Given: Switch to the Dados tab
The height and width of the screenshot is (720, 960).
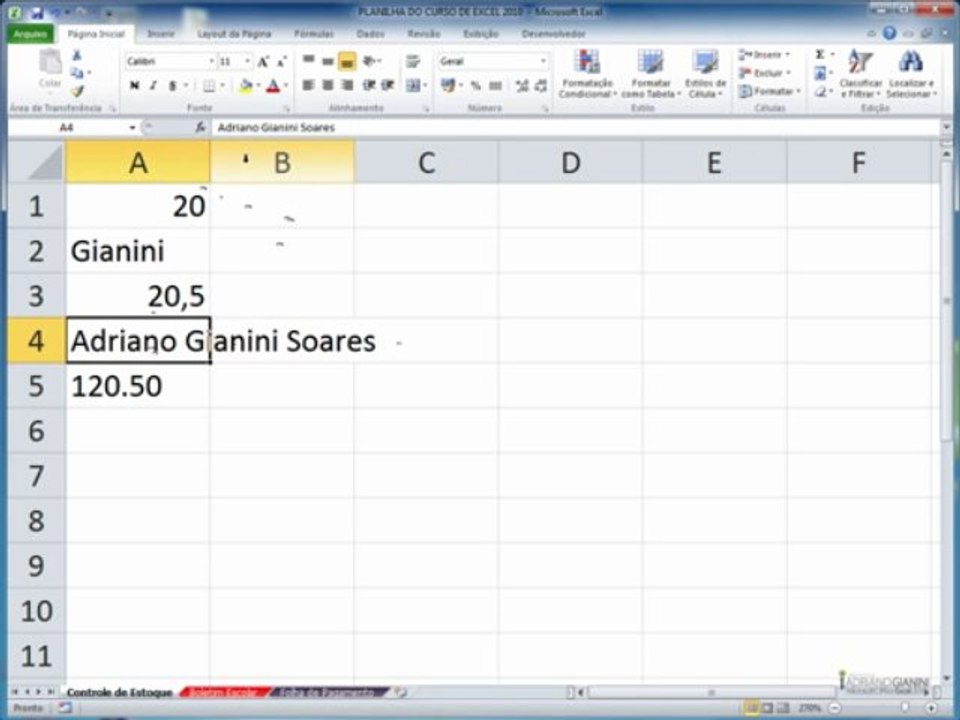Looking at the screenshot, I should tap(370, 34).
